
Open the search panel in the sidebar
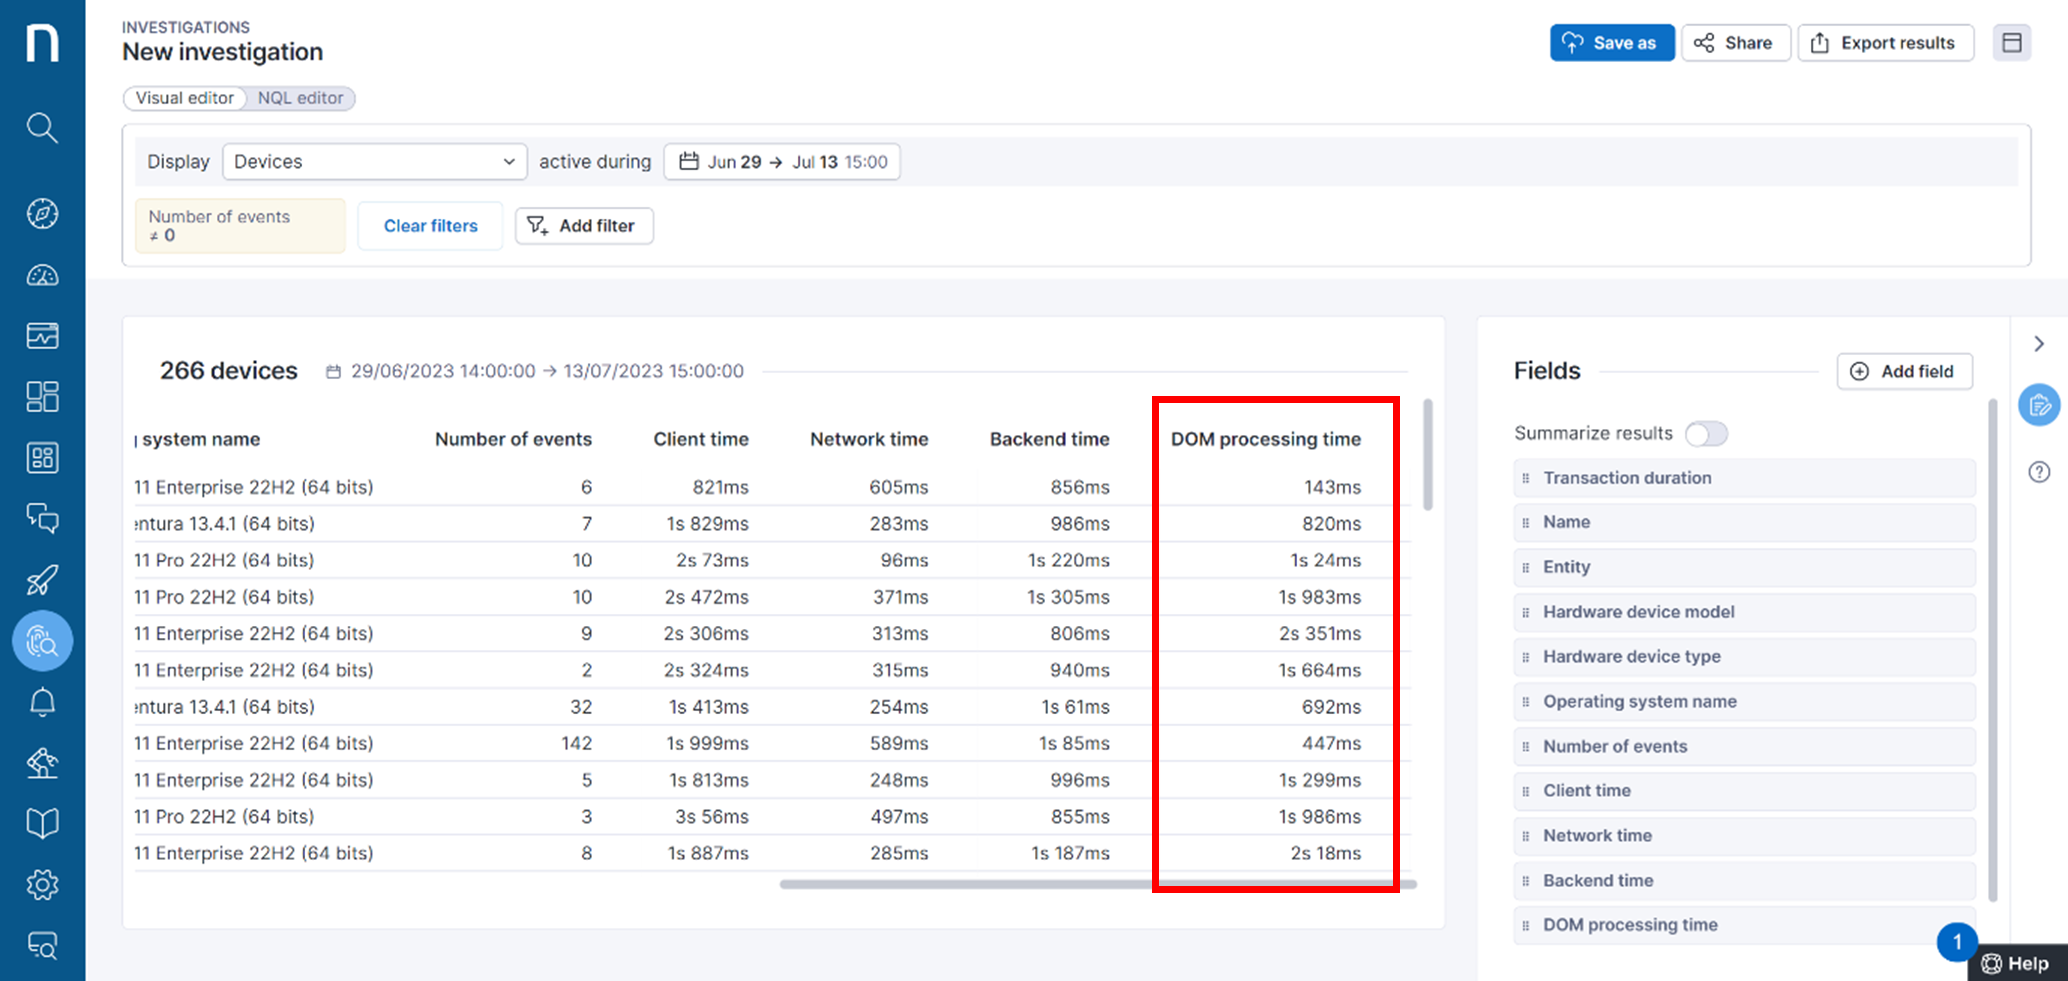coord(41,128)
